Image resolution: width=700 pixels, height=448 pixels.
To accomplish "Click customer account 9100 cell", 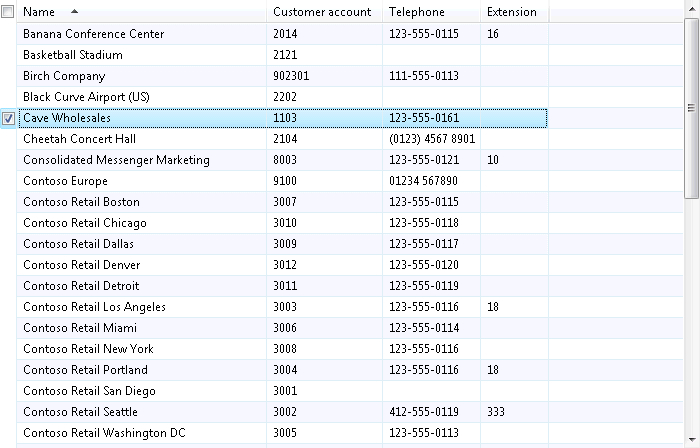I will click(325, 181).
